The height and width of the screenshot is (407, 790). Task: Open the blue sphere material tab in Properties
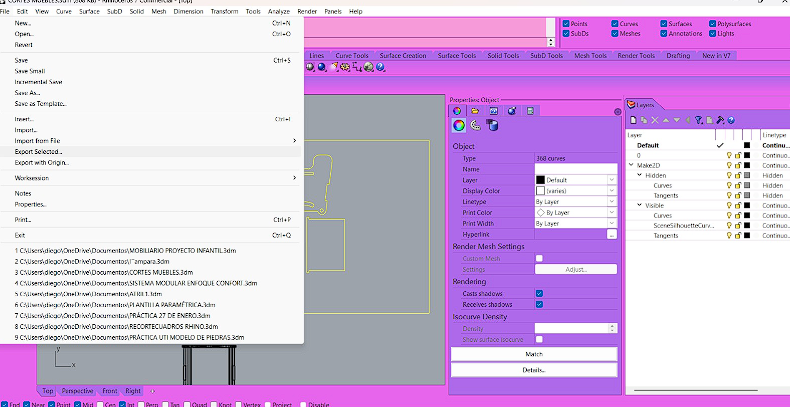pos(512,111)
